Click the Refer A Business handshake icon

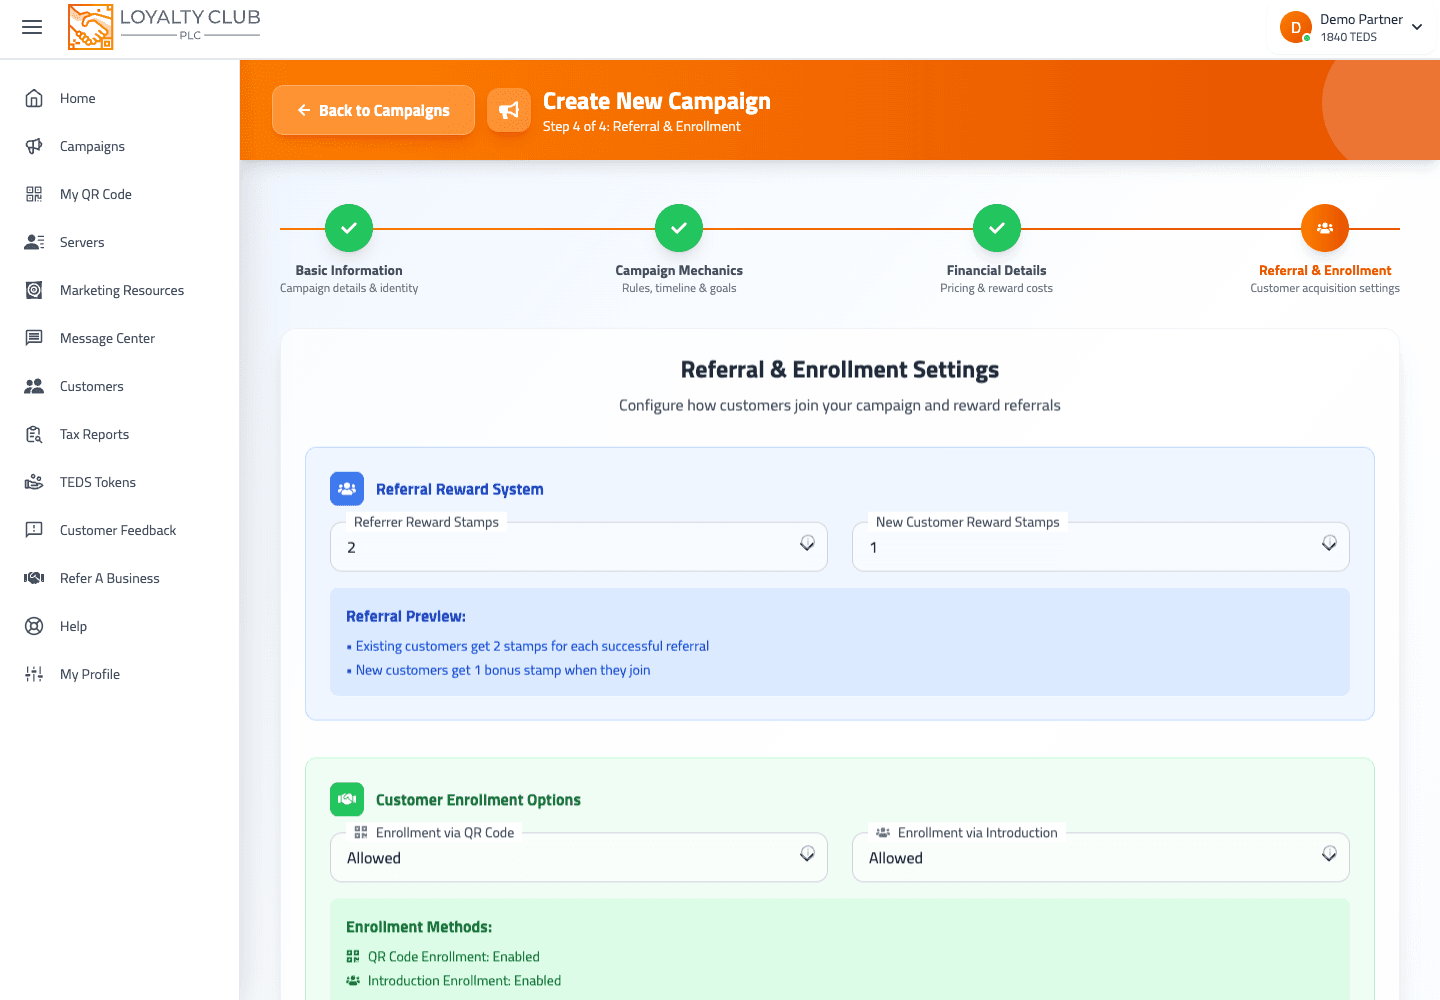34,578
